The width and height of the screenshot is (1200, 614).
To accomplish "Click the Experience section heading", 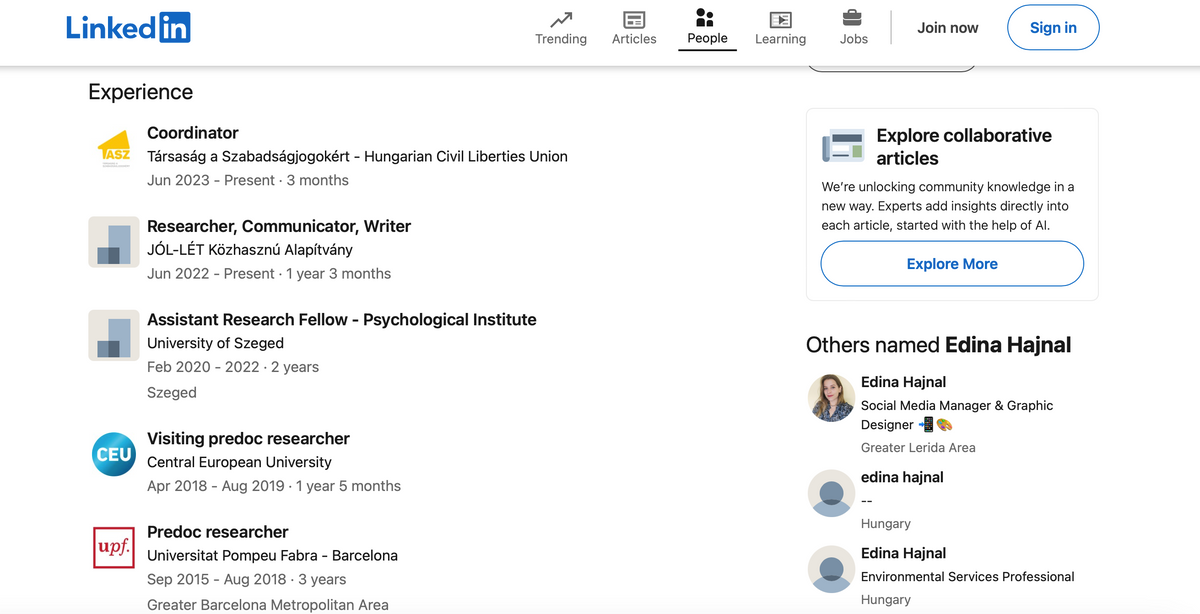I will click(141, 92).
